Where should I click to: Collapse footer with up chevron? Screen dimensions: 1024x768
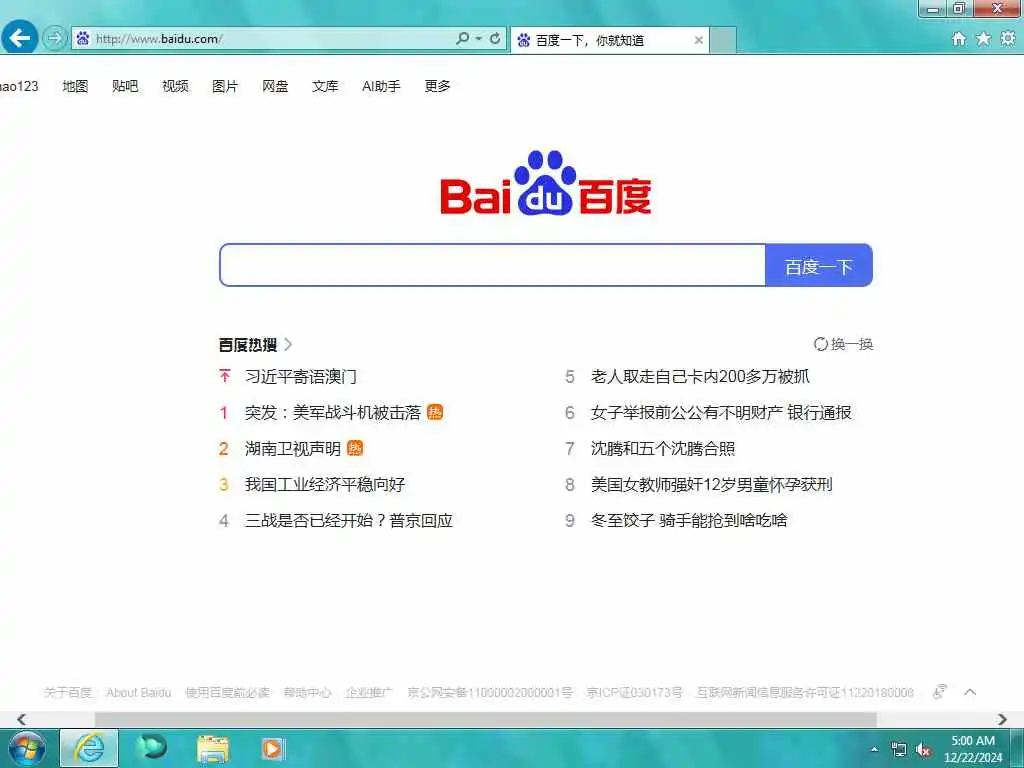tap(970, 692)
